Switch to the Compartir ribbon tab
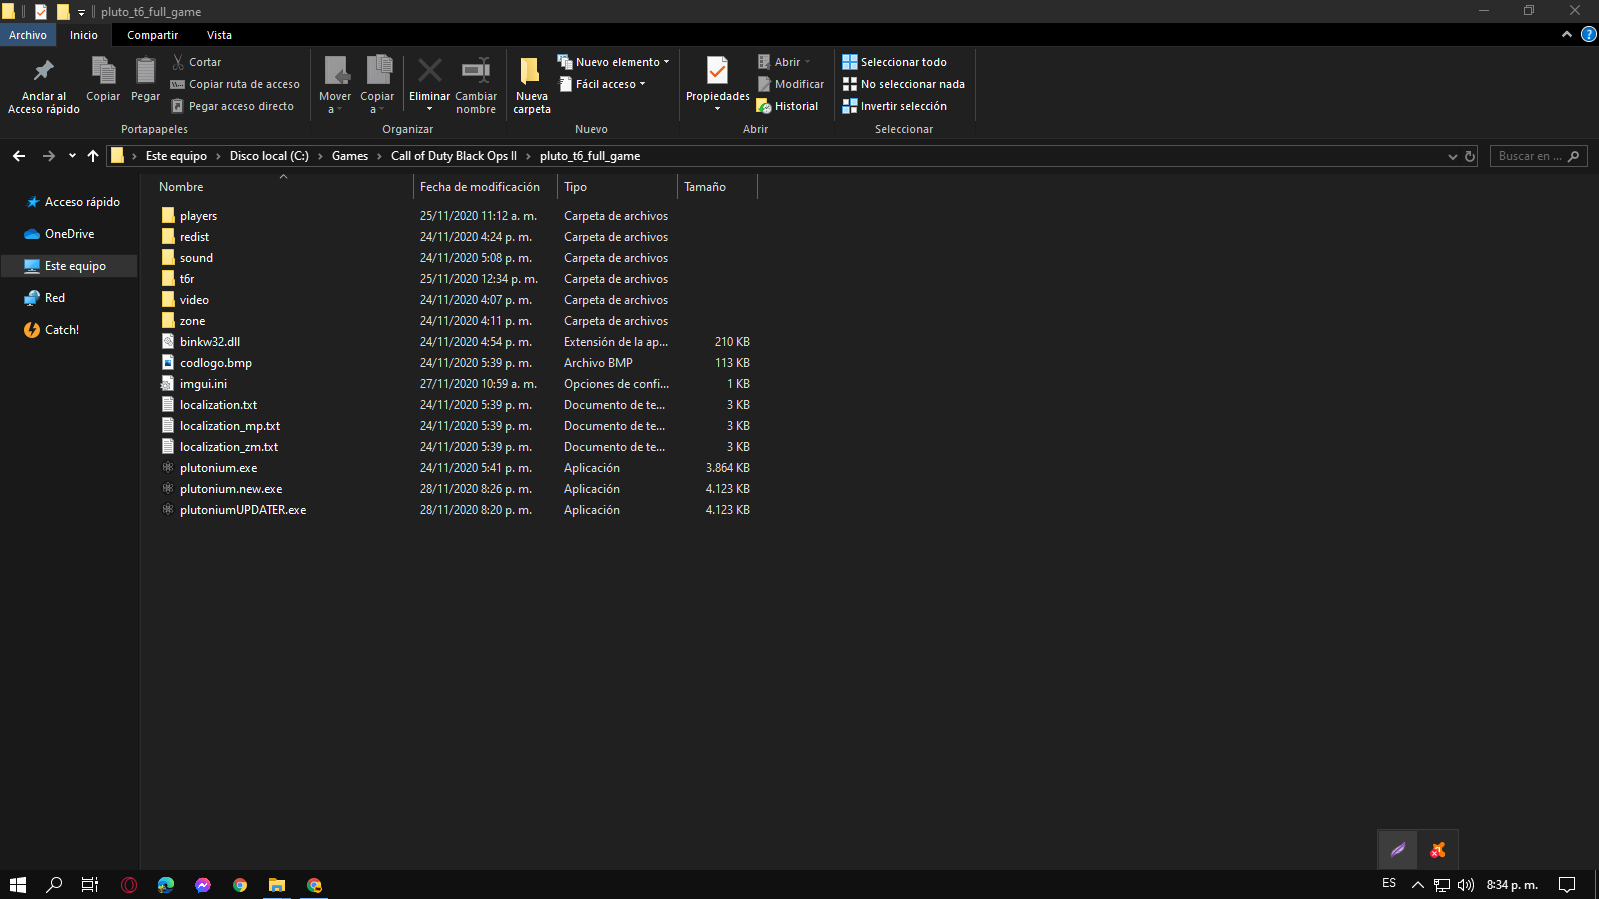 coord(152,35)
